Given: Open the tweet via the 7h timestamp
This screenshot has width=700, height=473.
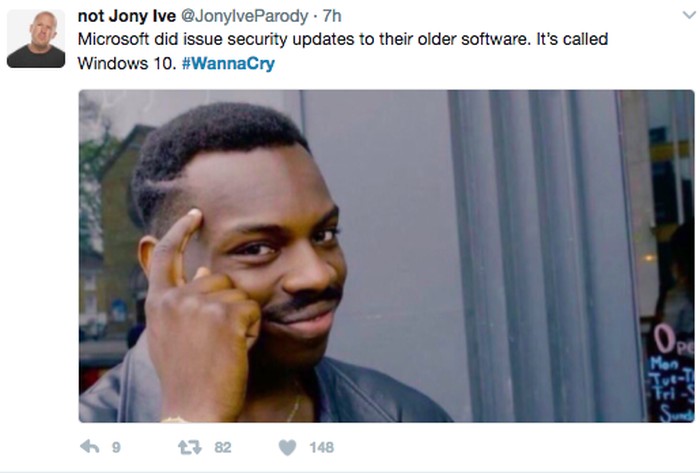Looking at the screenshot, I should point(332,17).
